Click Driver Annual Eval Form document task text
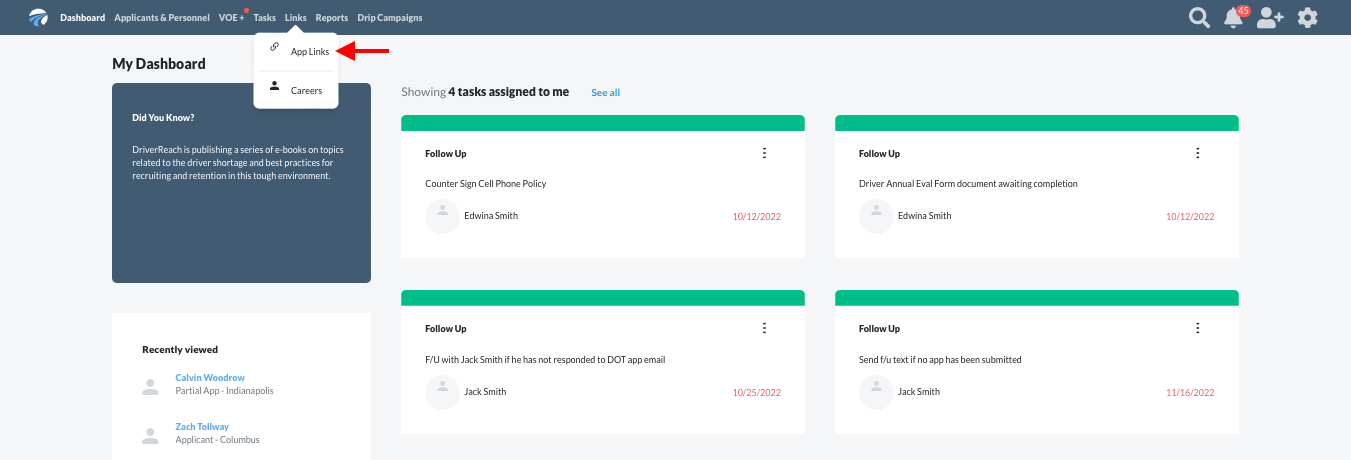 (x=968, y=184)
